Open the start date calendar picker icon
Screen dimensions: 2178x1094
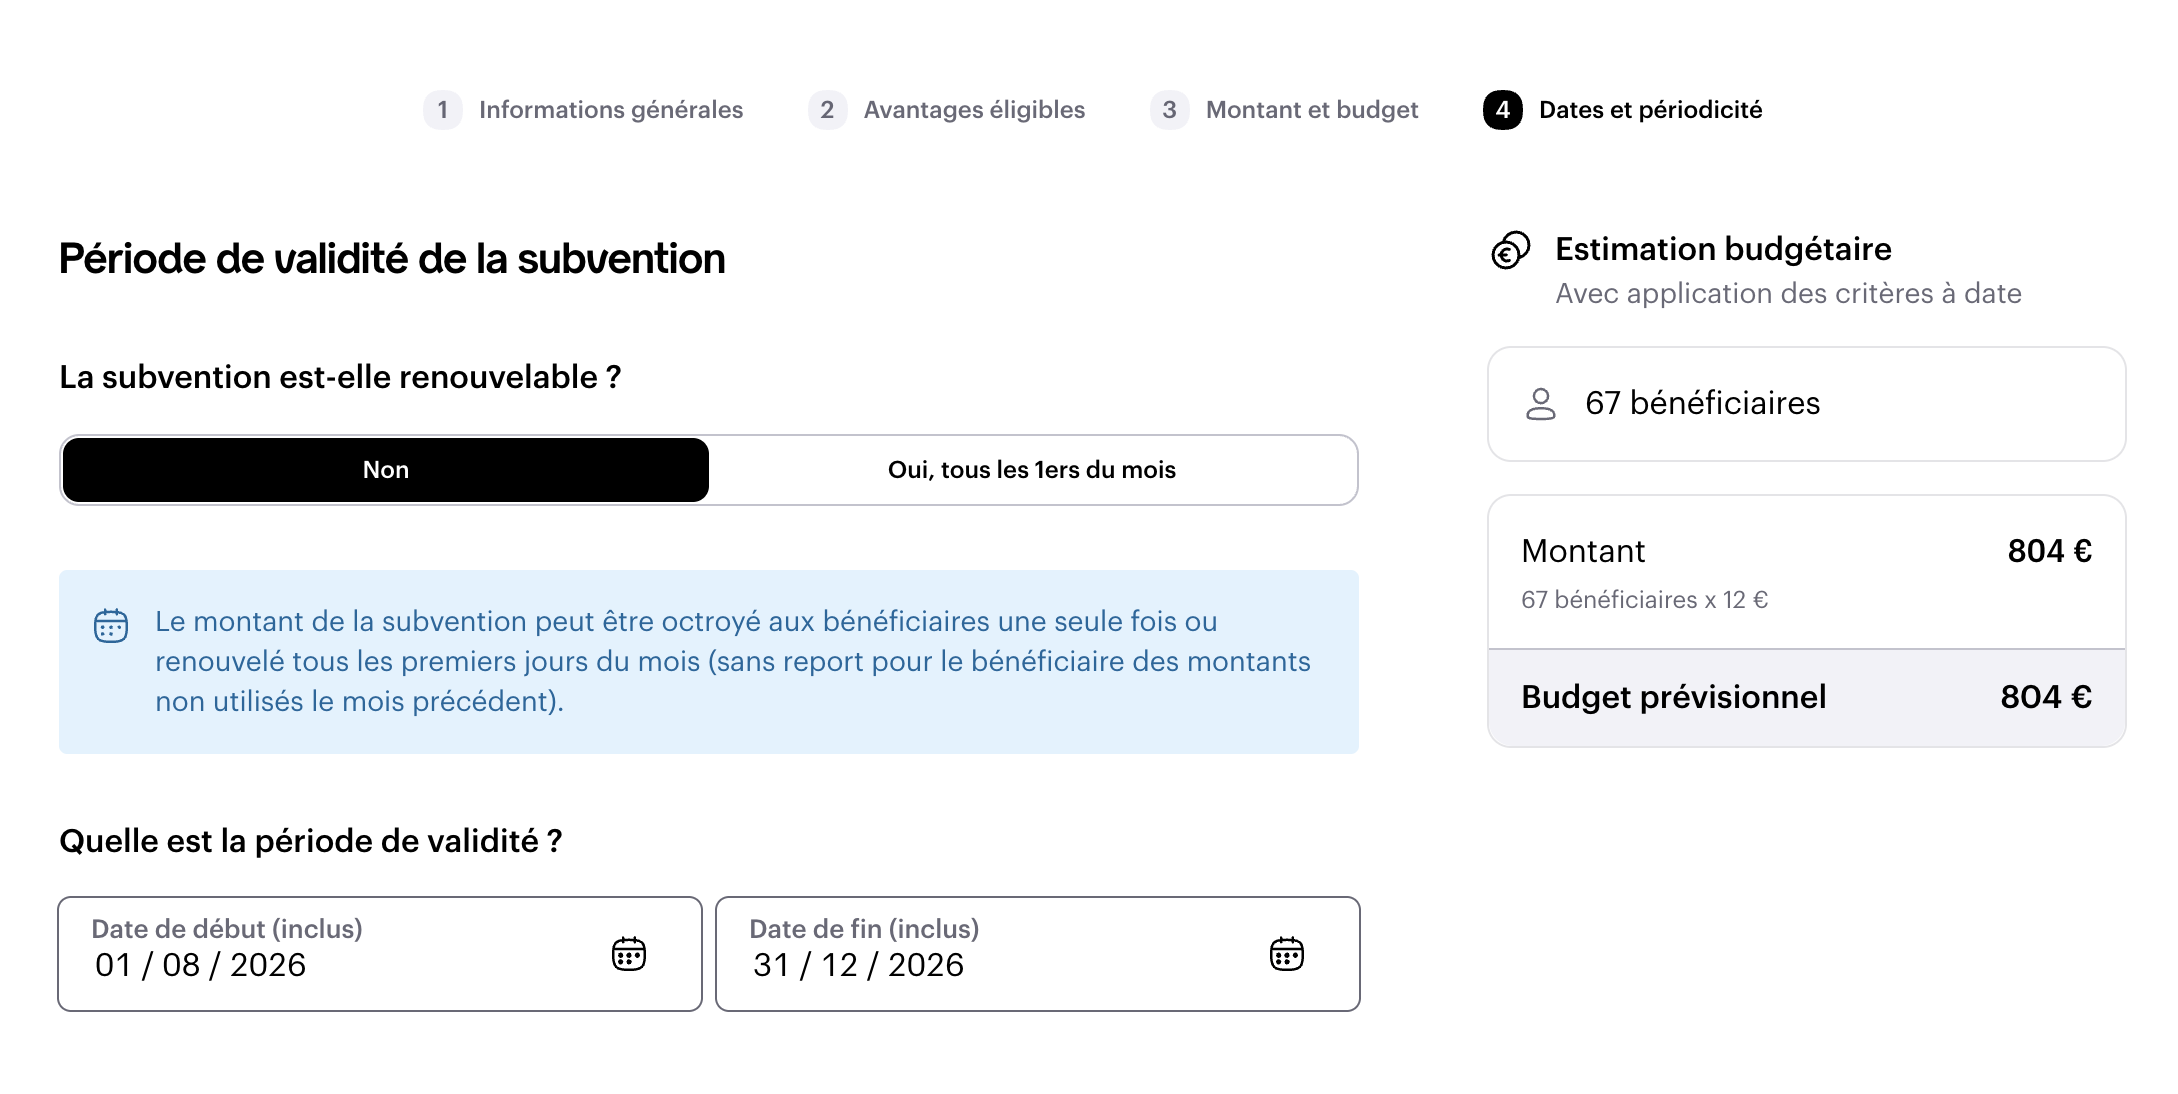pyautogui.click(x=629, y=954)
